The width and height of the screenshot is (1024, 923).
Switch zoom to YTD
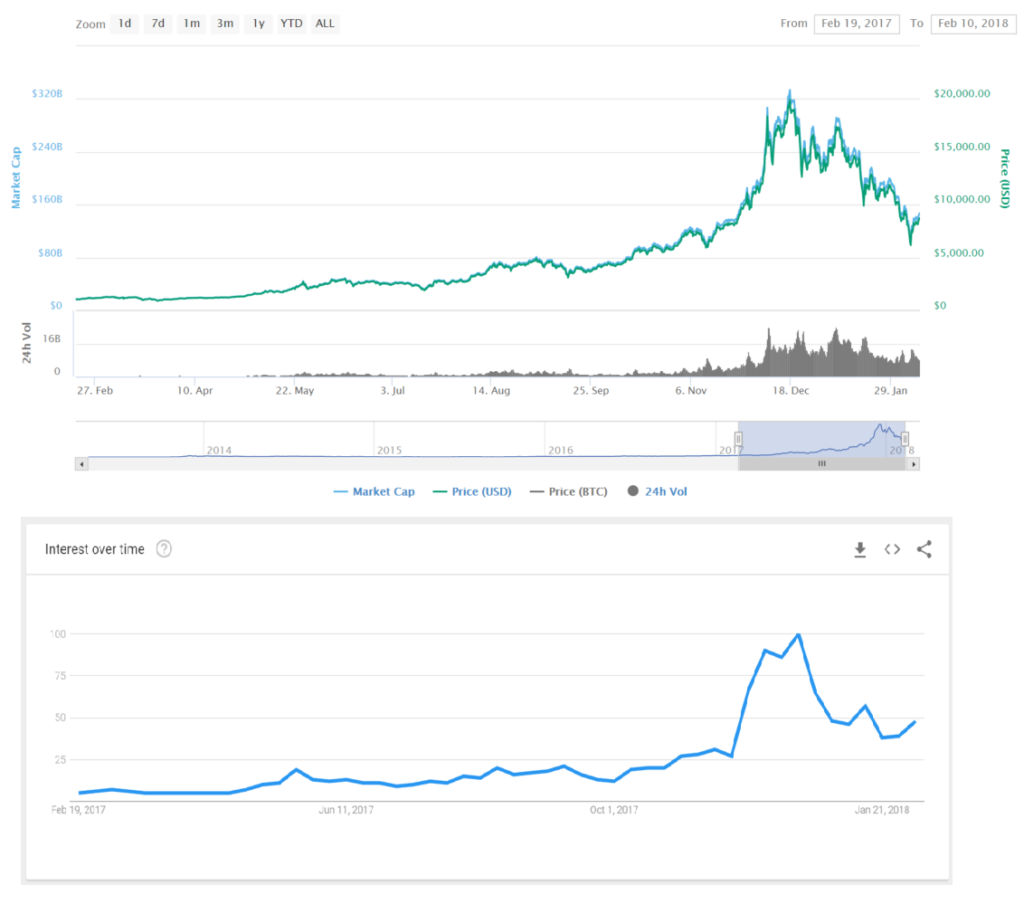[291, 24]
